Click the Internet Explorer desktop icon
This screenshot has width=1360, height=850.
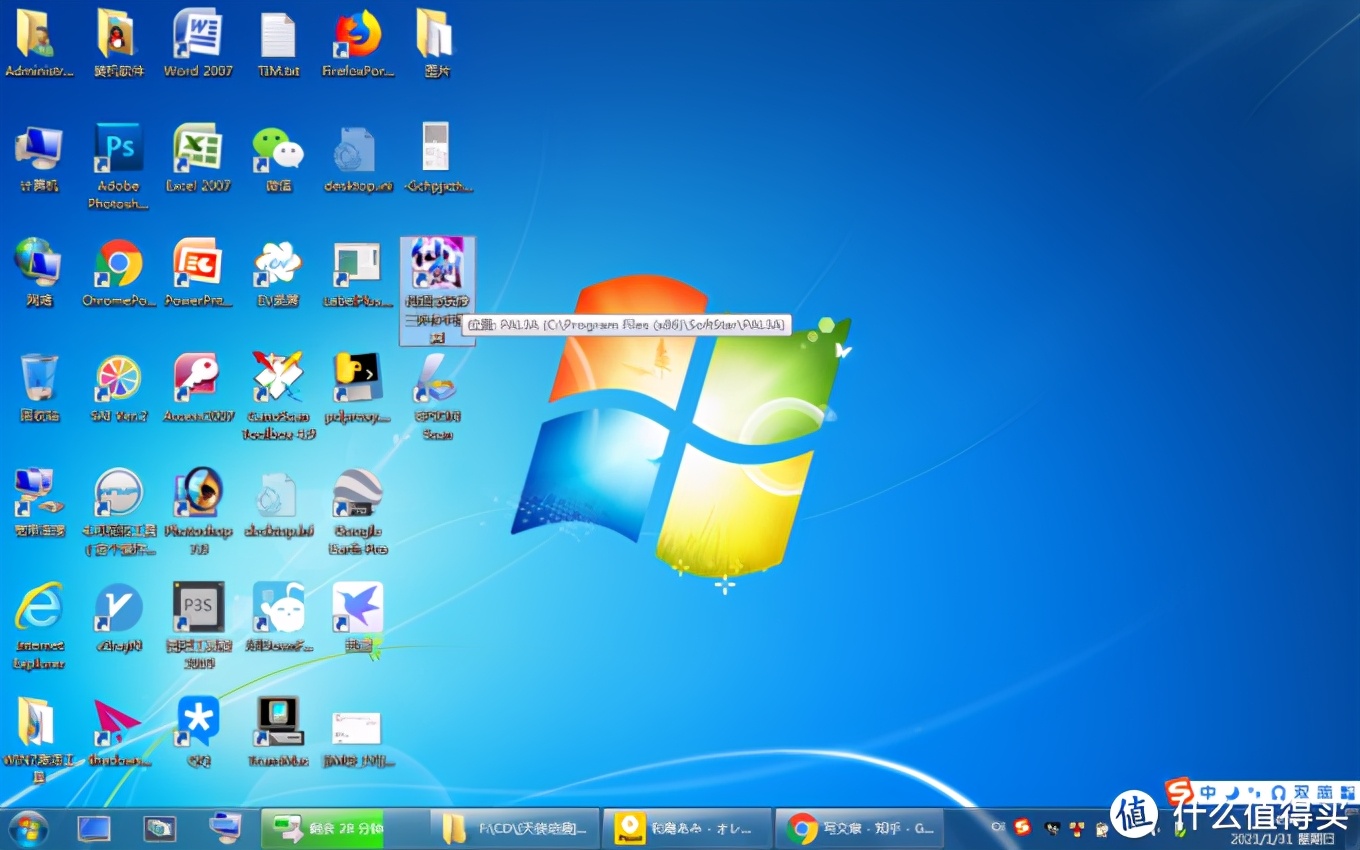pos(39,610)
